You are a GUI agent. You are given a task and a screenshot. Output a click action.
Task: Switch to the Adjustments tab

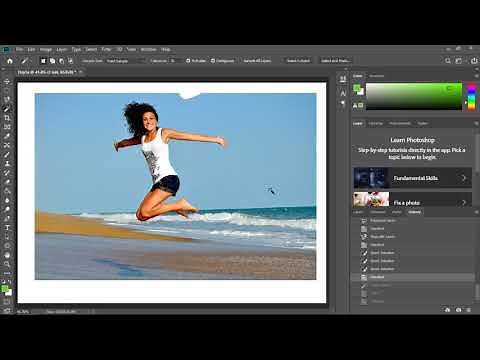click(399, 124)
